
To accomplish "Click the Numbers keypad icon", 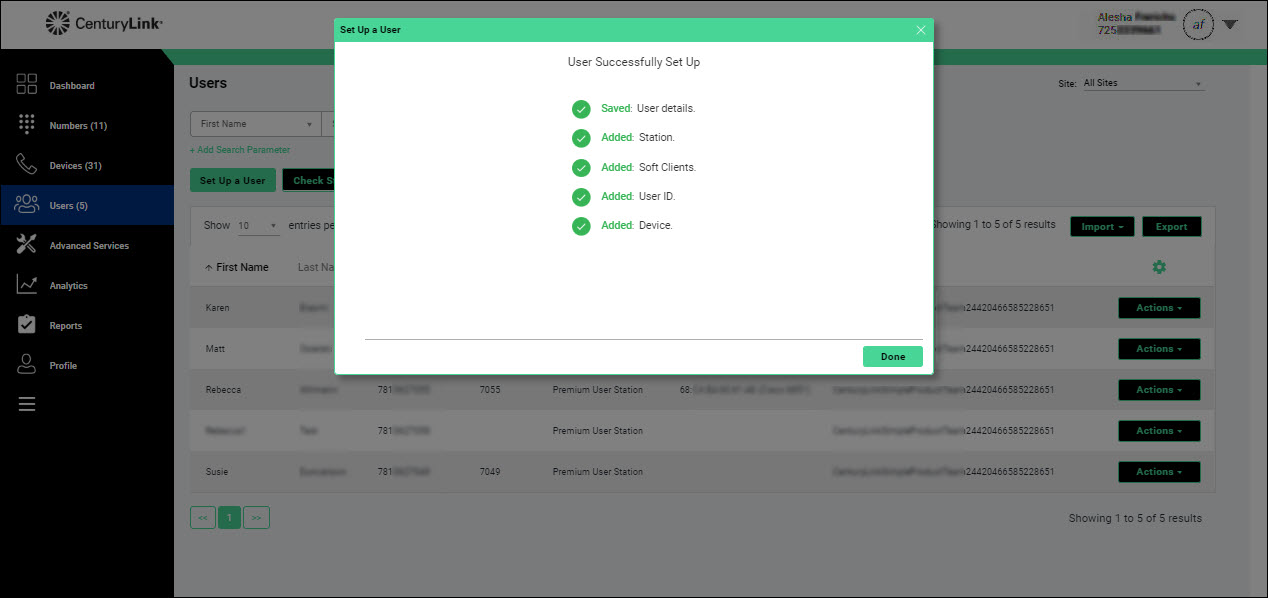I will tap(27, 125).
